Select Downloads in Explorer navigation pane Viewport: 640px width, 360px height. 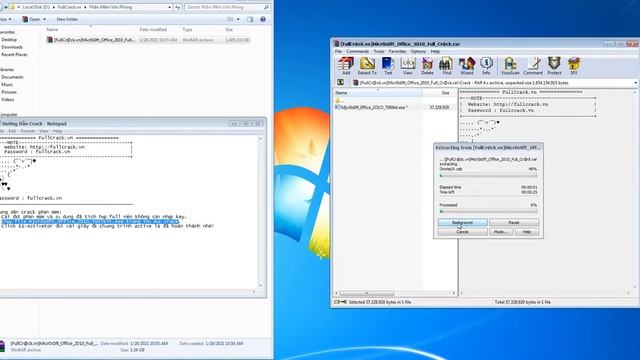point(12,47)
